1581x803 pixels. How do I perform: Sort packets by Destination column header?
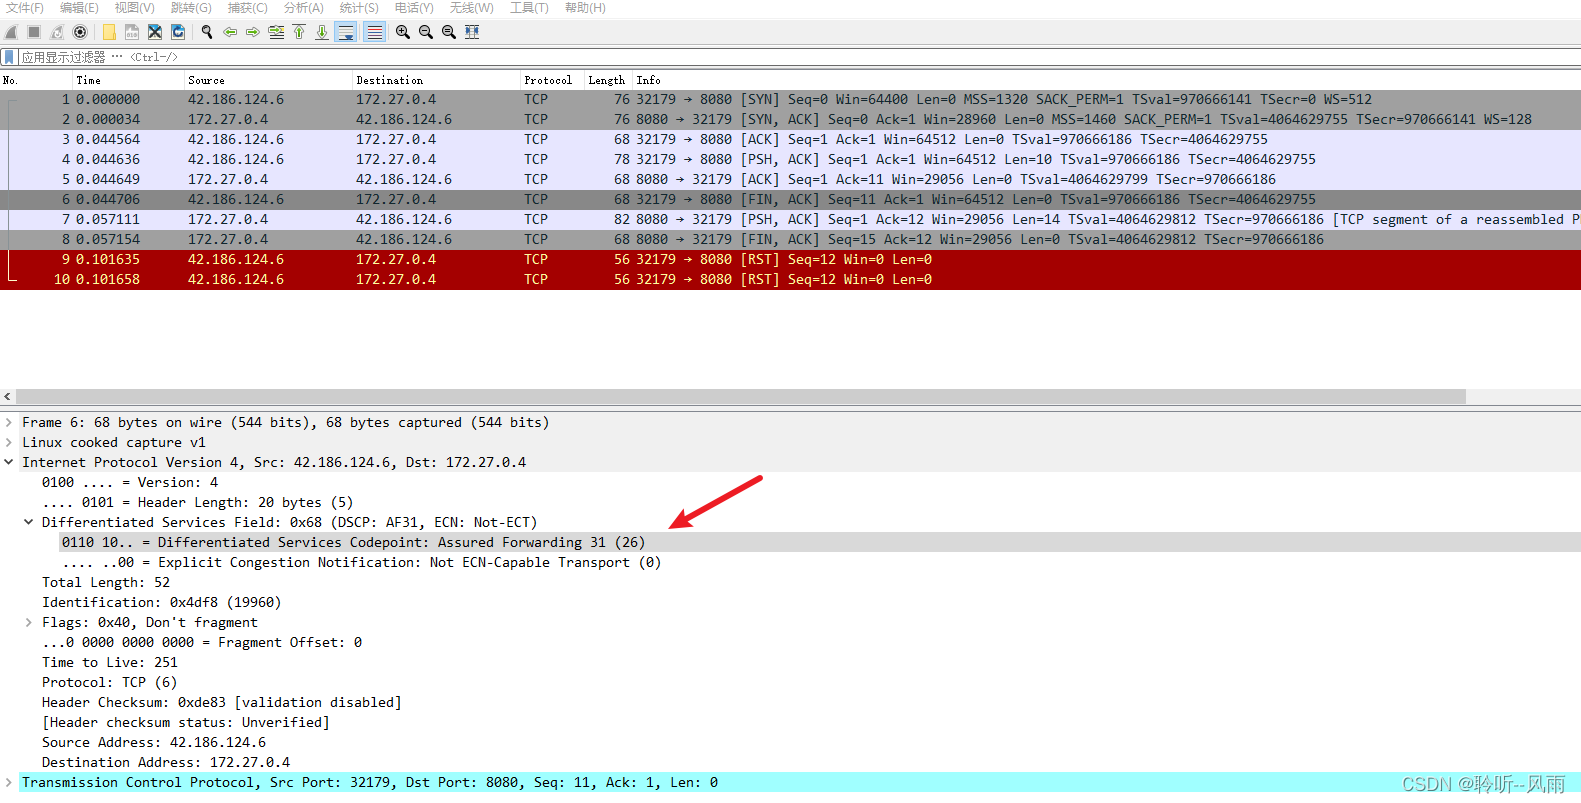click(x=436, y=80)
